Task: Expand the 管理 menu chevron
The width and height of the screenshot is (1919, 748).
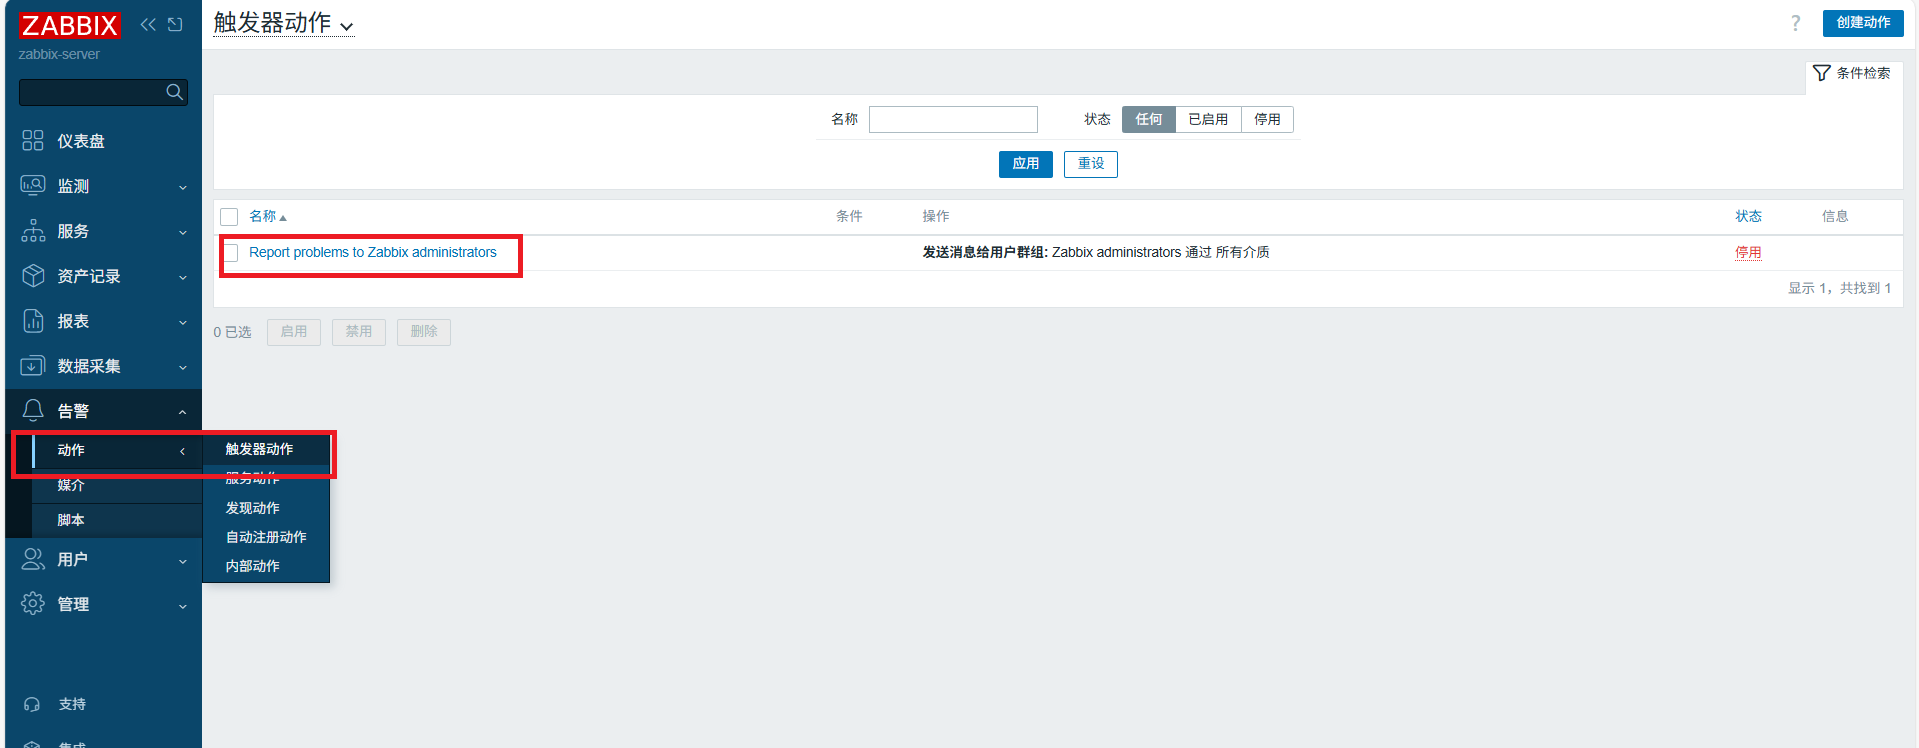Action: coord(183,606)
